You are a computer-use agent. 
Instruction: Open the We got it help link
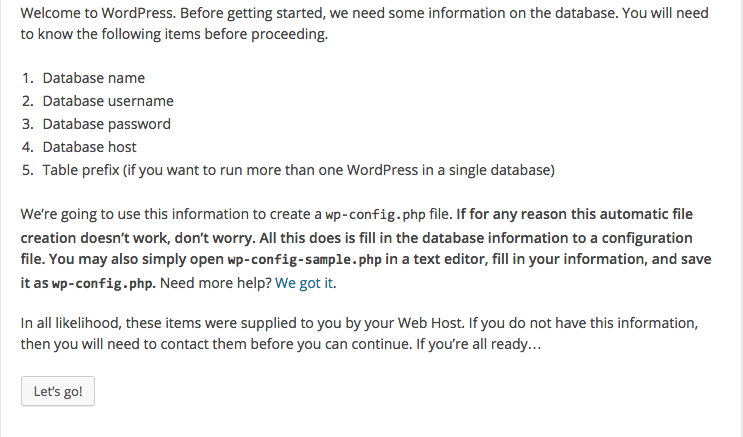coord(304,283)
